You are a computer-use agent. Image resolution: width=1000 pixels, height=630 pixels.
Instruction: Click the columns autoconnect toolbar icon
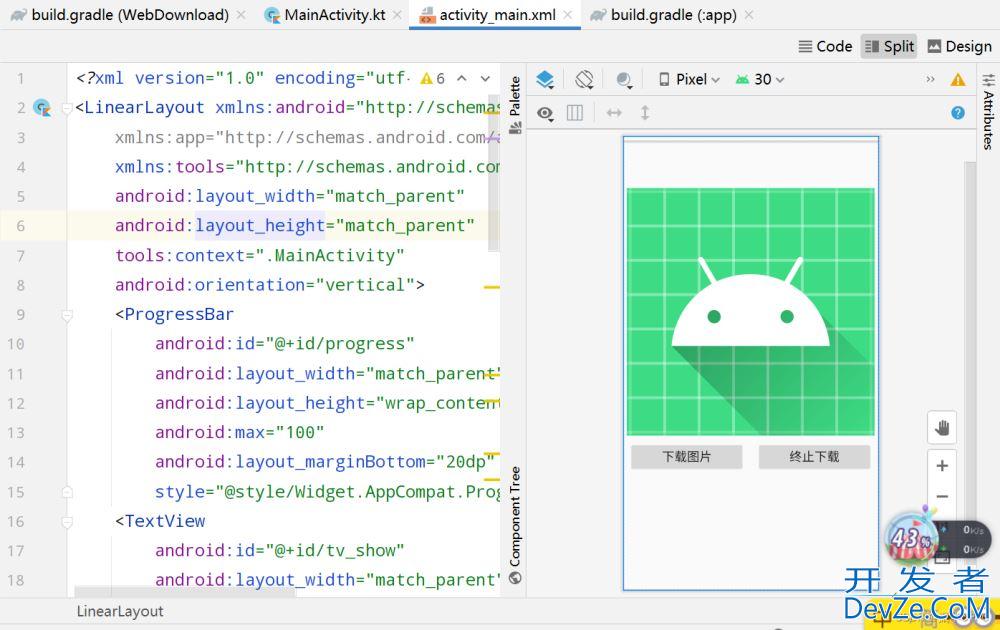pos(575,113)
